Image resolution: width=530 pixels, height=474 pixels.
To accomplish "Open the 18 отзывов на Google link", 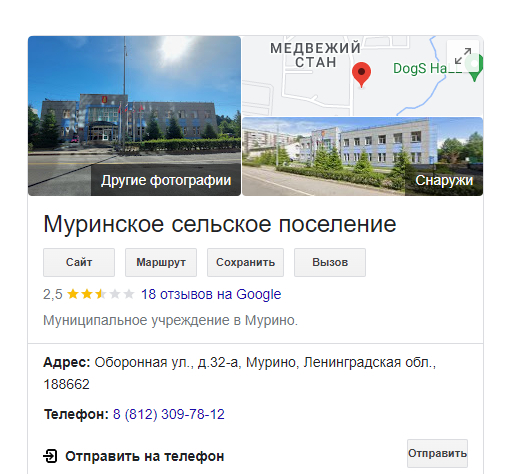I will 211,294.
